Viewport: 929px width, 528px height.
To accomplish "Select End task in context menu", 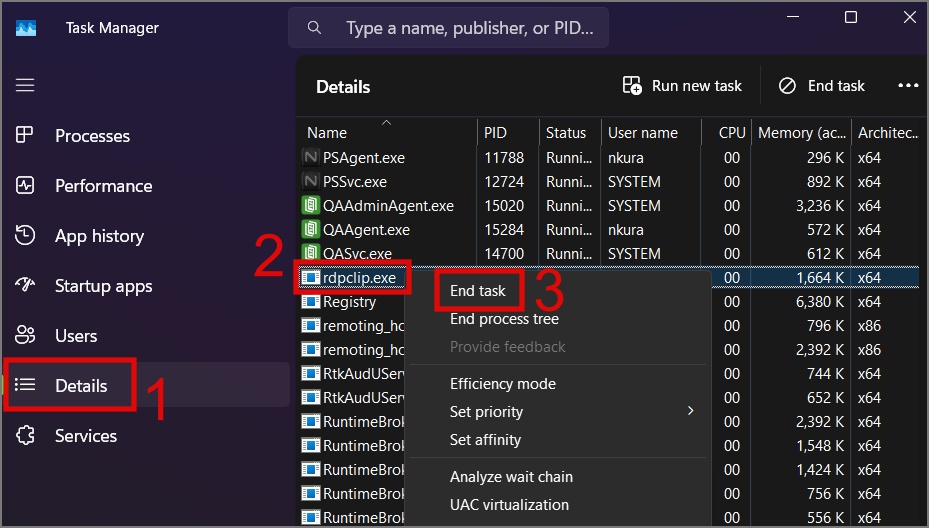I will (x=478, y=291).
